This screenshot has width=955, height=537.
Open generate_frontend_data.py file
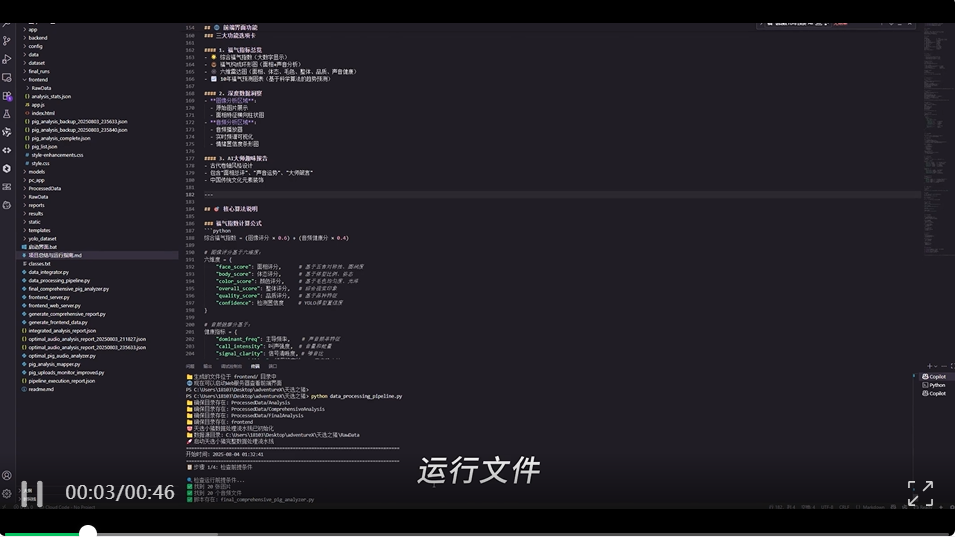(58, 323)
